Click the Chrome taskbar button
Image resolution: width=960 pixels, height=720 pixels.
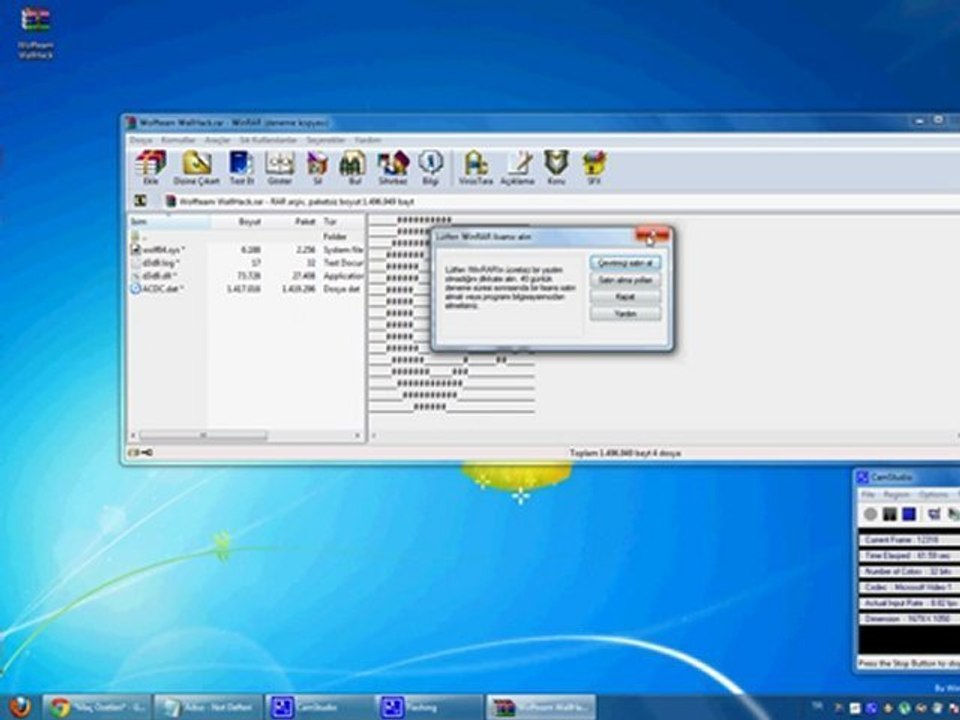(97, 708)
